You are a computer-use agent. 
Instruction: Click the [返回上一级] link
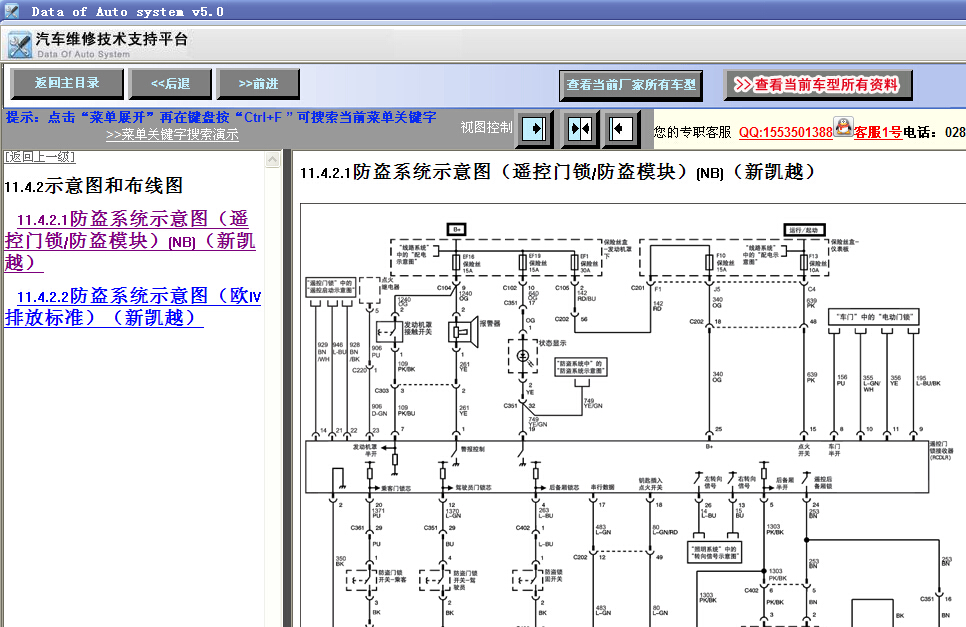point(40,156)
